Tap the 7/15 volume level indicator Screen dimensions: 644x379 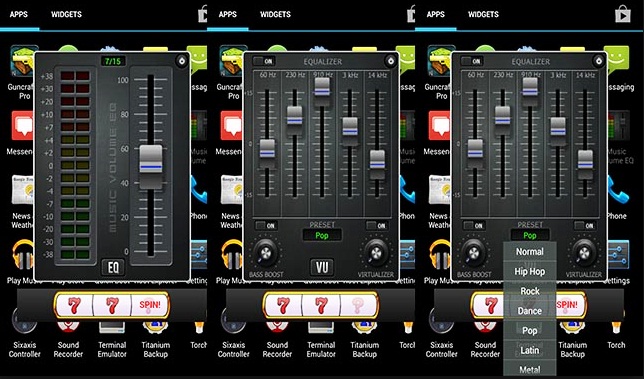(113, 61)
